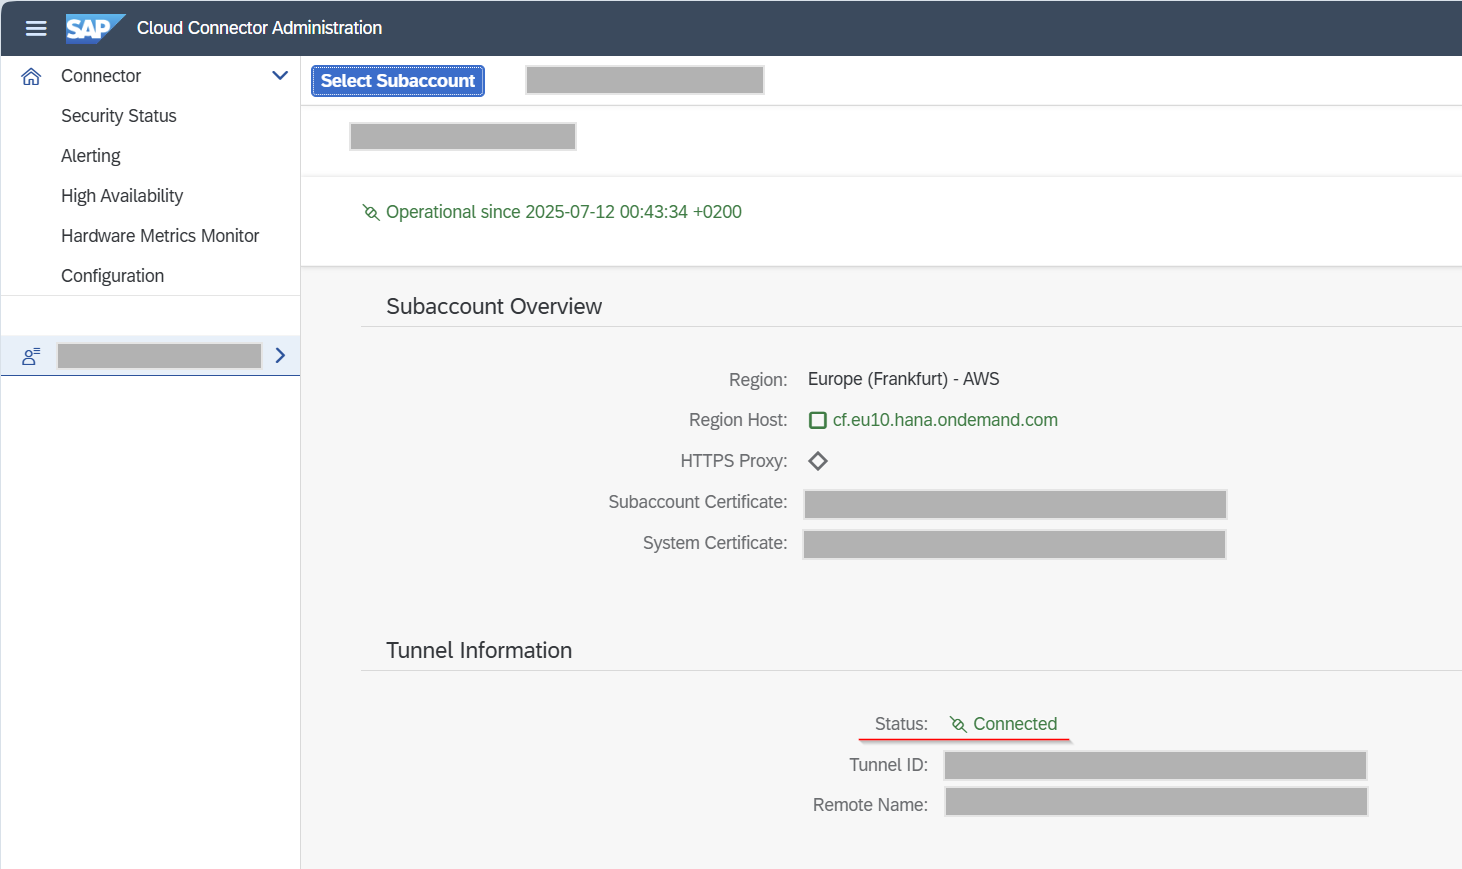Click the Select Subaccount button
The height and width of the screenshot is (869, 1462).
[398, 81]
